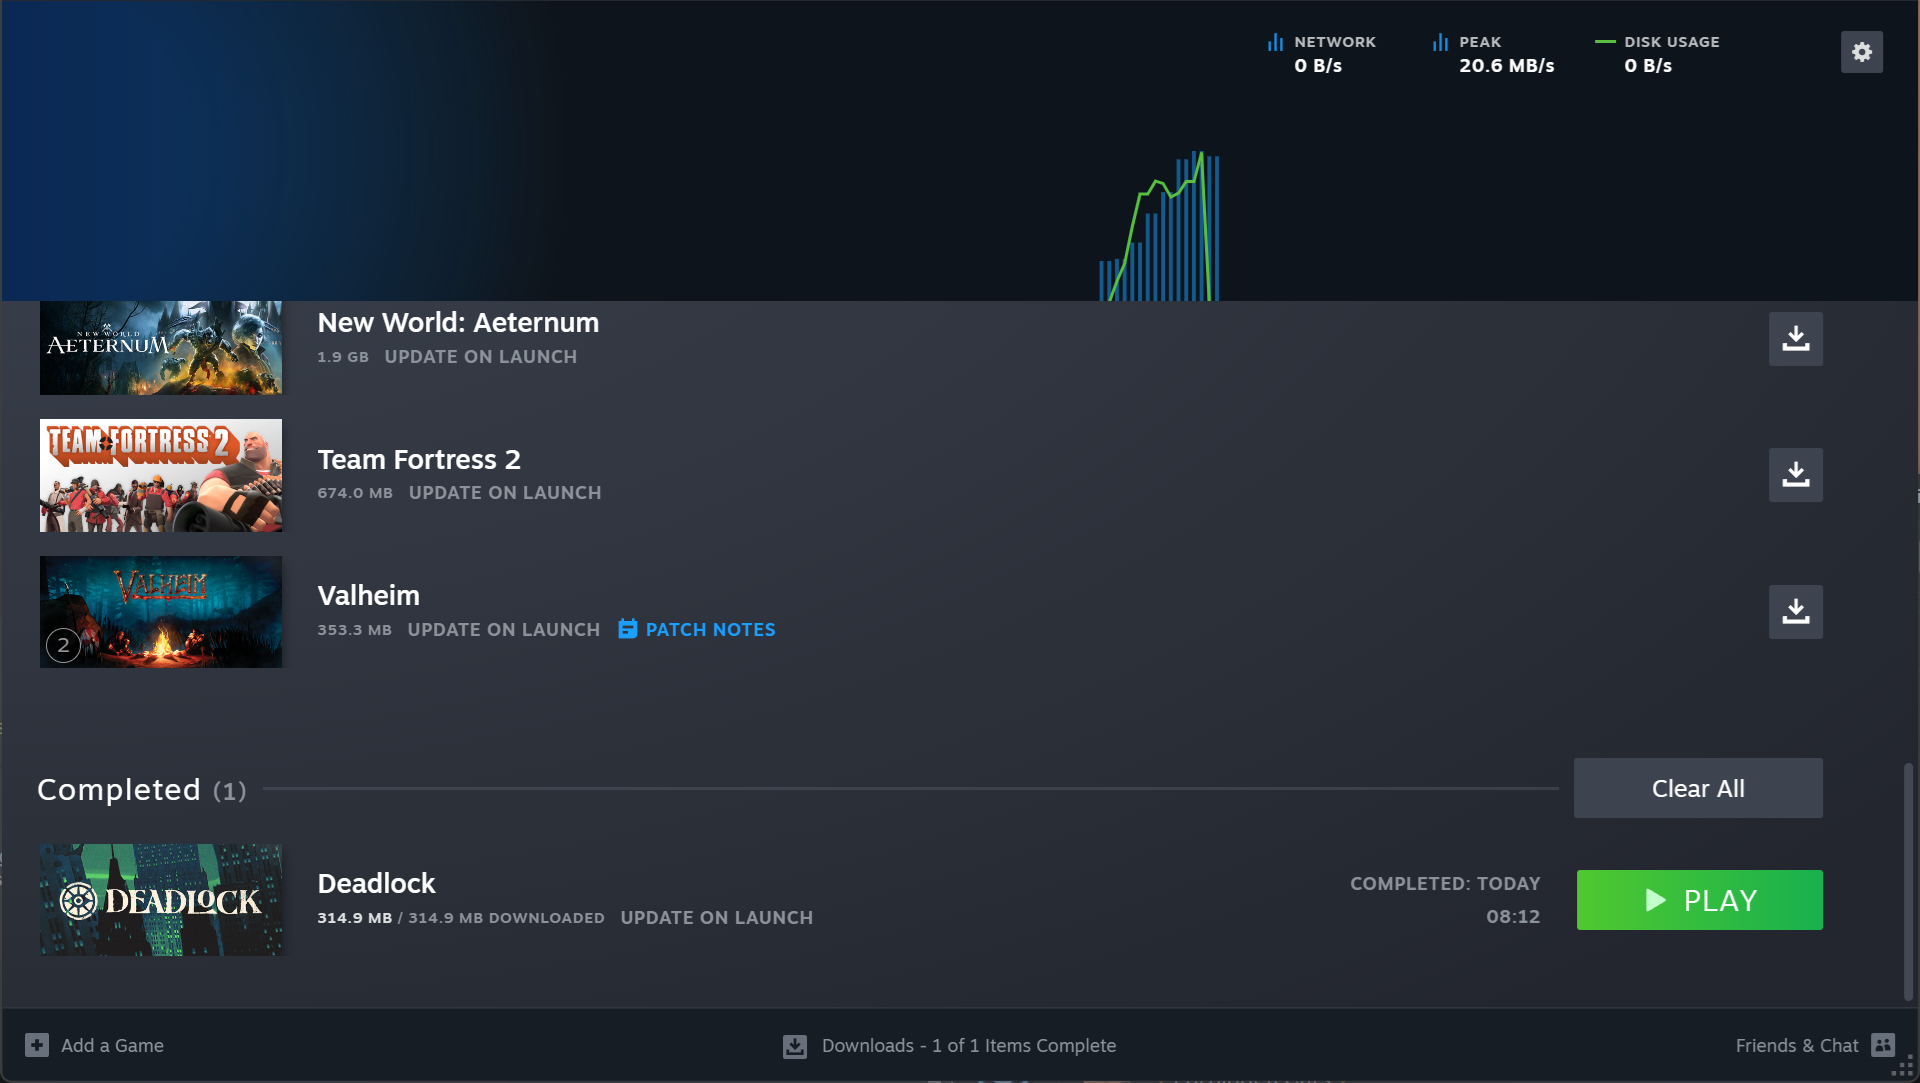
Task: Open Valheim Patch Notes link
Action: tap(710, 630)
